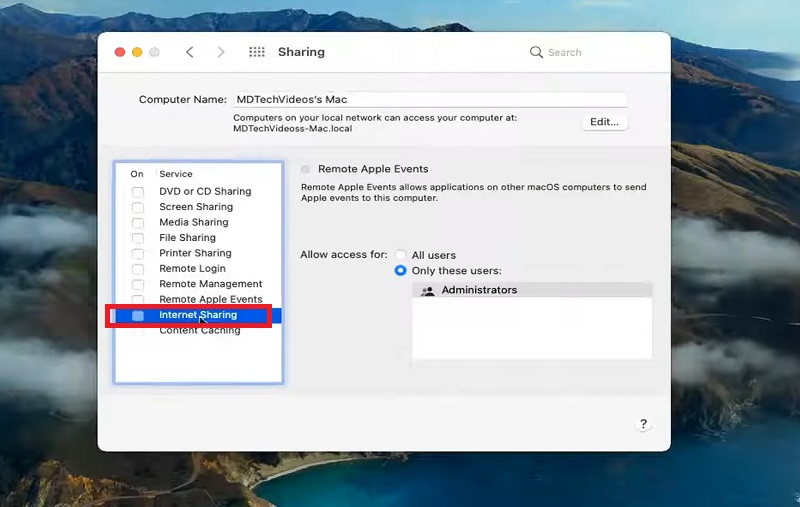
Task: Select Media Sharing service row
Action: point(193,222)
